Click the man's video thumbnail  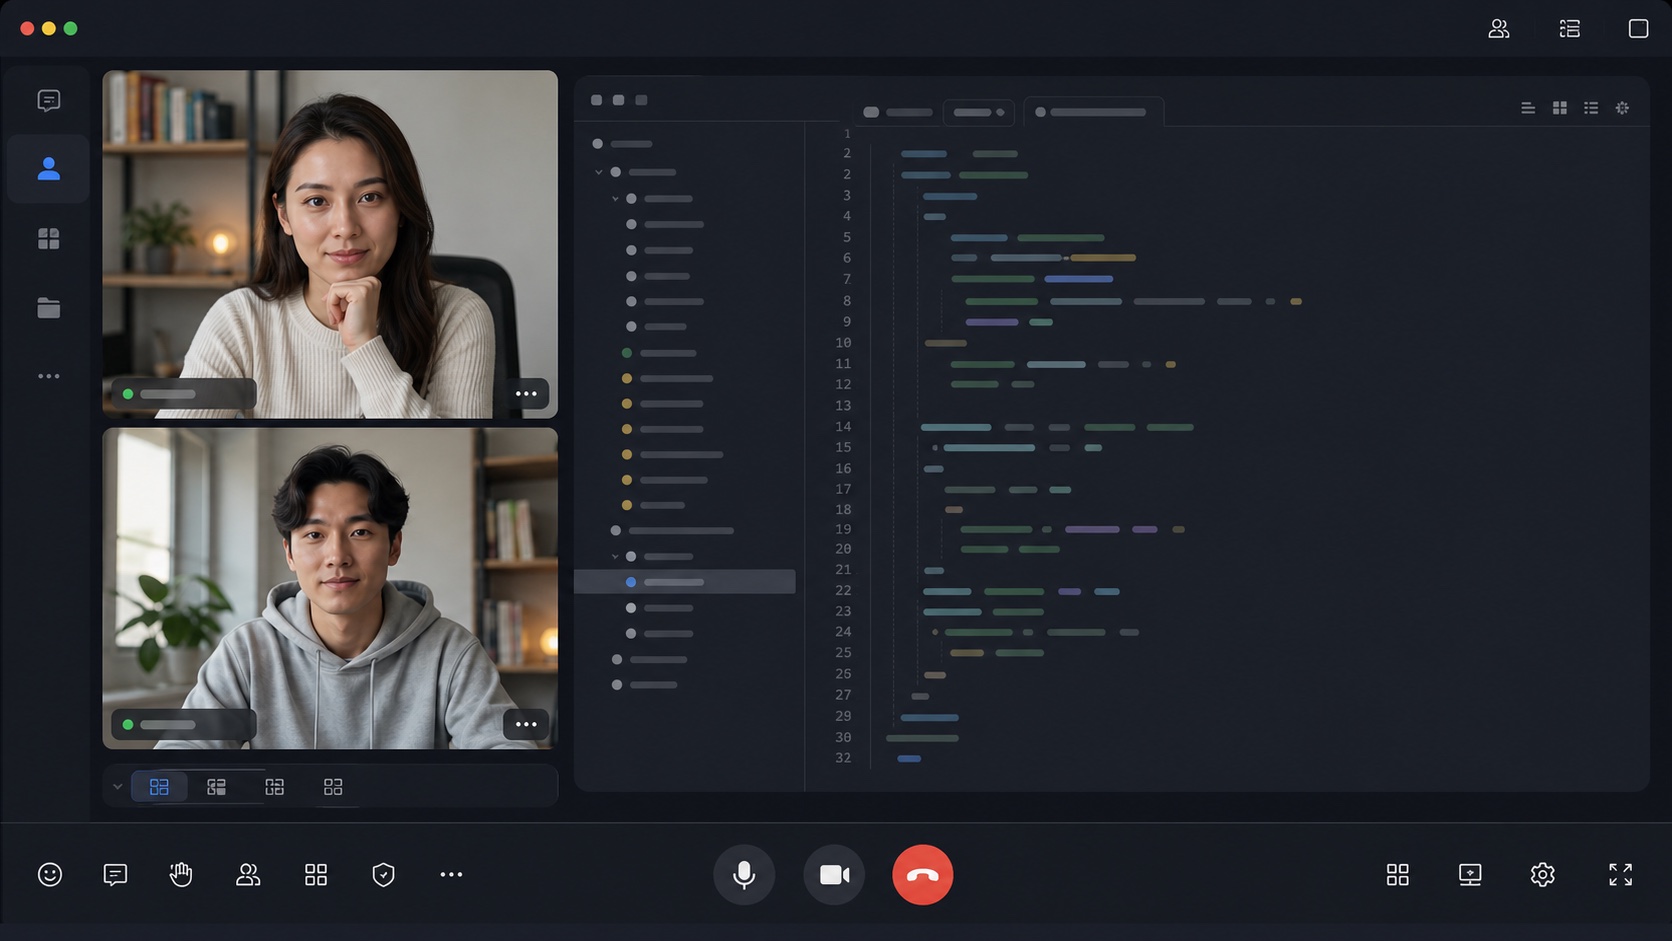(330, 588)
